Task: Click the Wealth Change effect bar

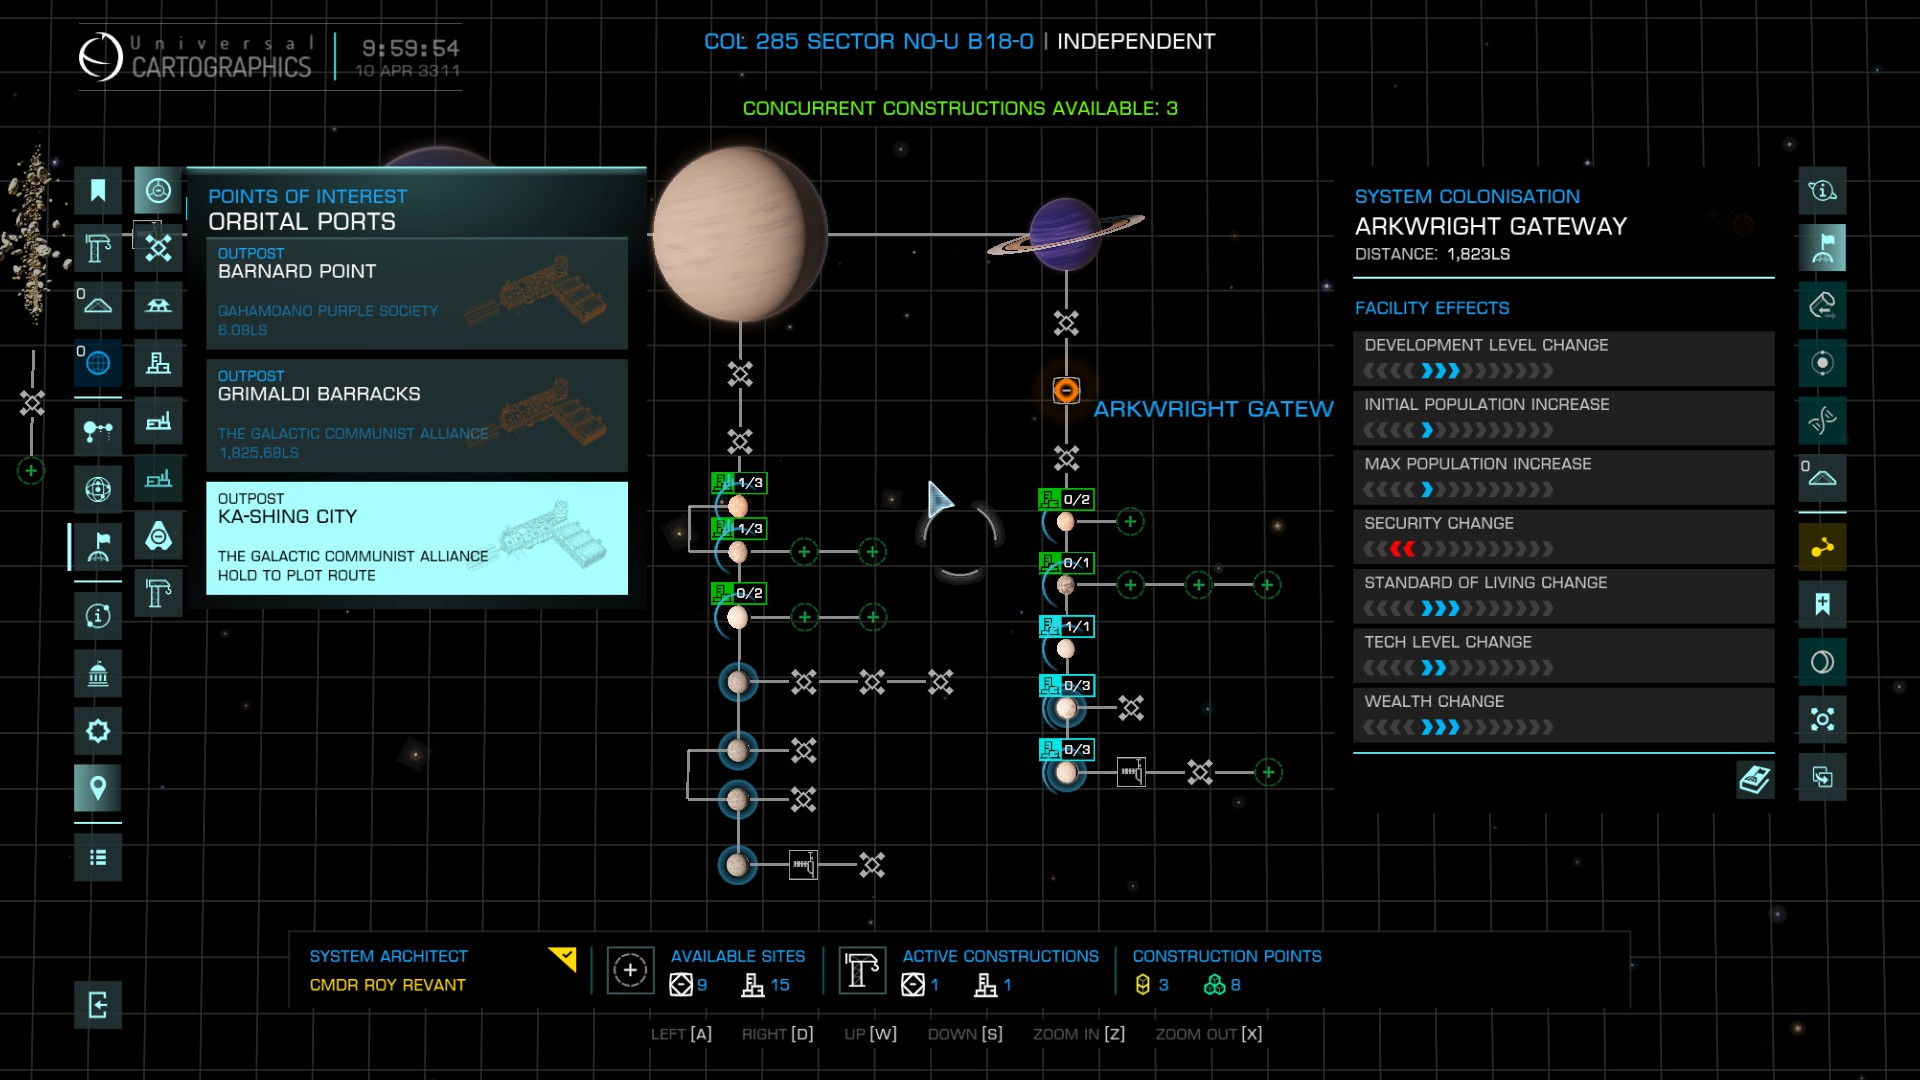Action: coord(1563,715)
